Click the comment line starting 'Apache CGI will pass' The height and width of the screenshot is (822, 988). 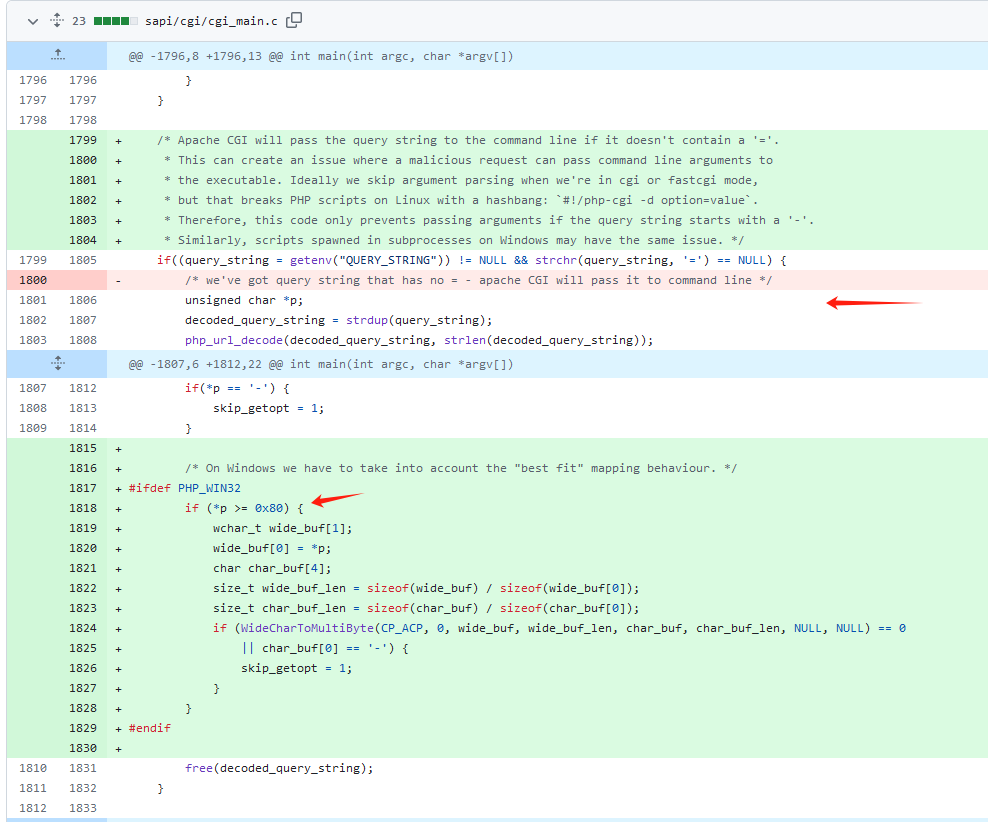pyautogui.click(x=468, y=140)
